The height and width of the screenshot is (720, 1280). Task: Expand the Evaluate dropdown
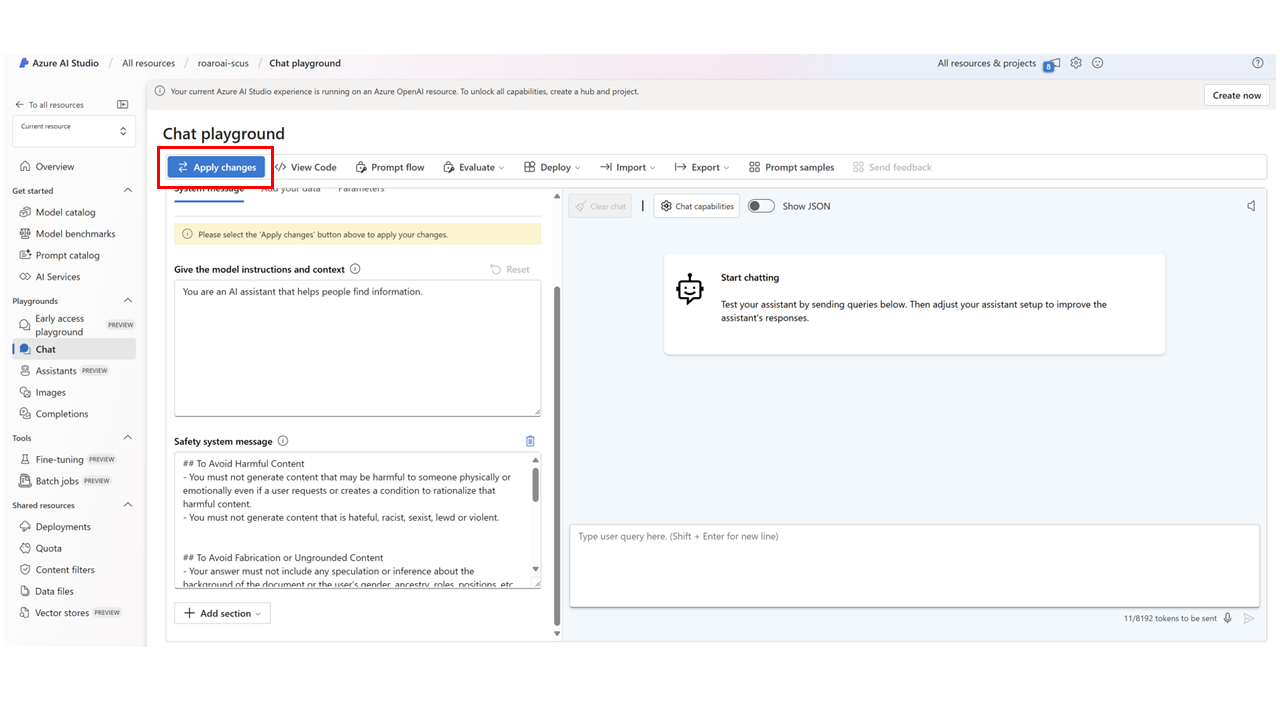[x=474, y=167]
